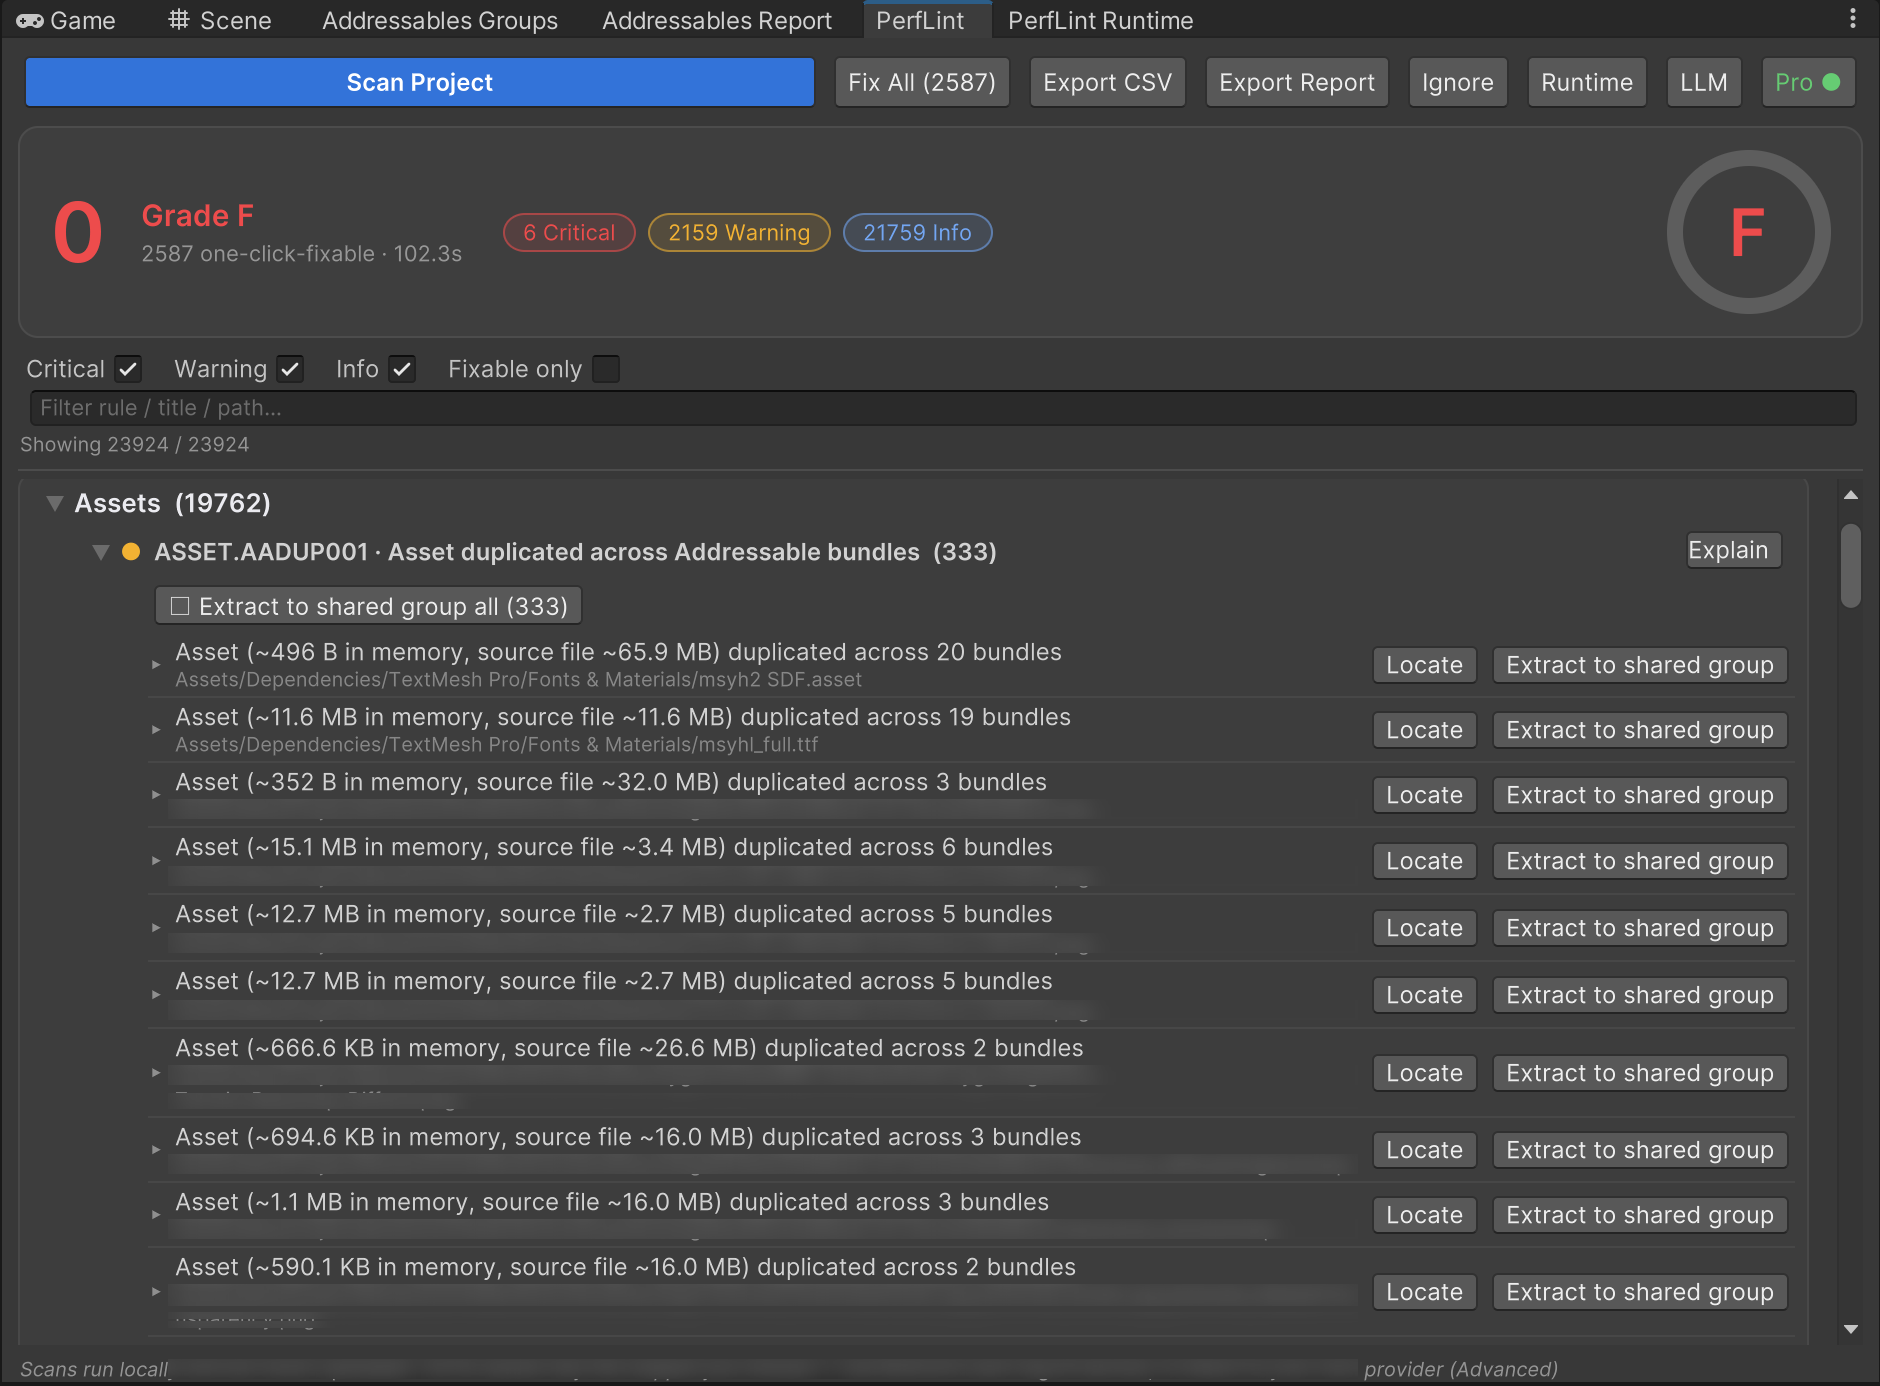Screen dimensions: 1880x1386
Task: Extract the ~590.1 KB asset to shared group
Action: [1640, 1292]
